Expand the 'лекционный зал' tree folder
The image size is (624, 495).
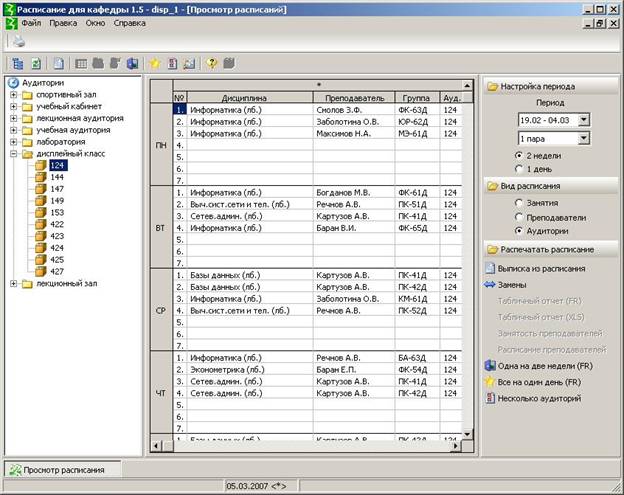pos(14,284)
